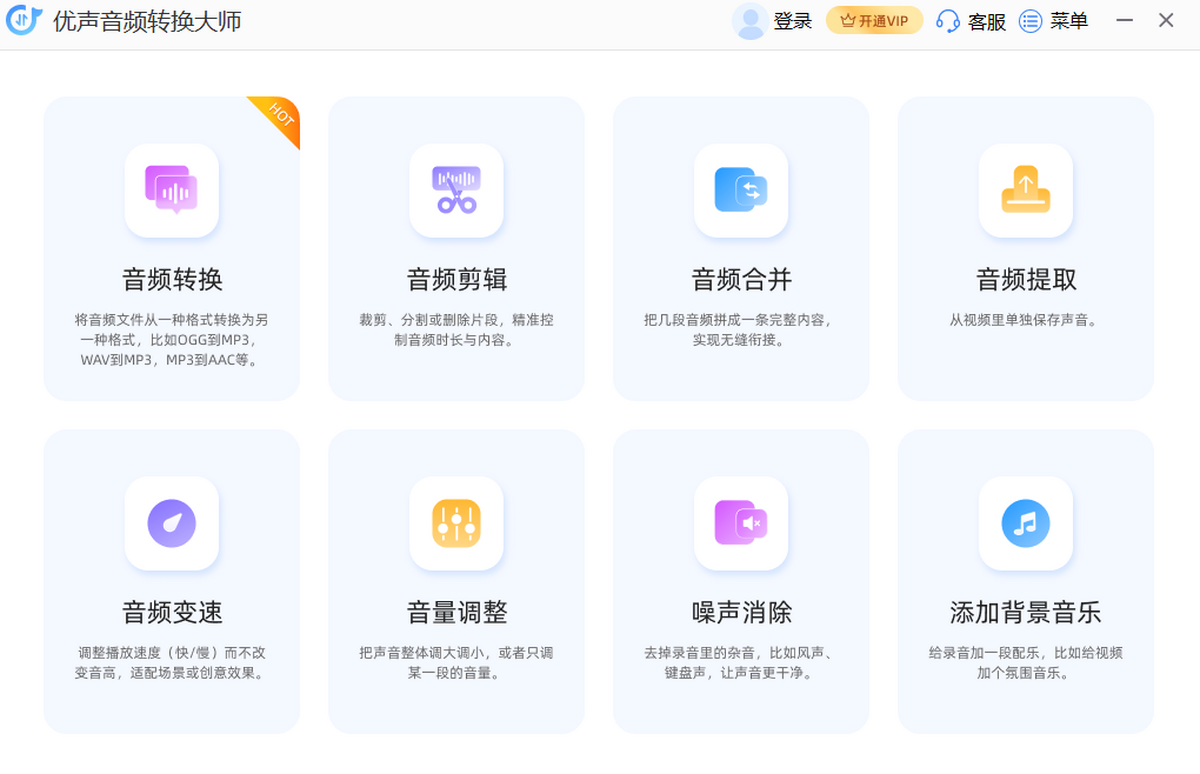Open the 音频剪辑 scissors editing icon

456,191
